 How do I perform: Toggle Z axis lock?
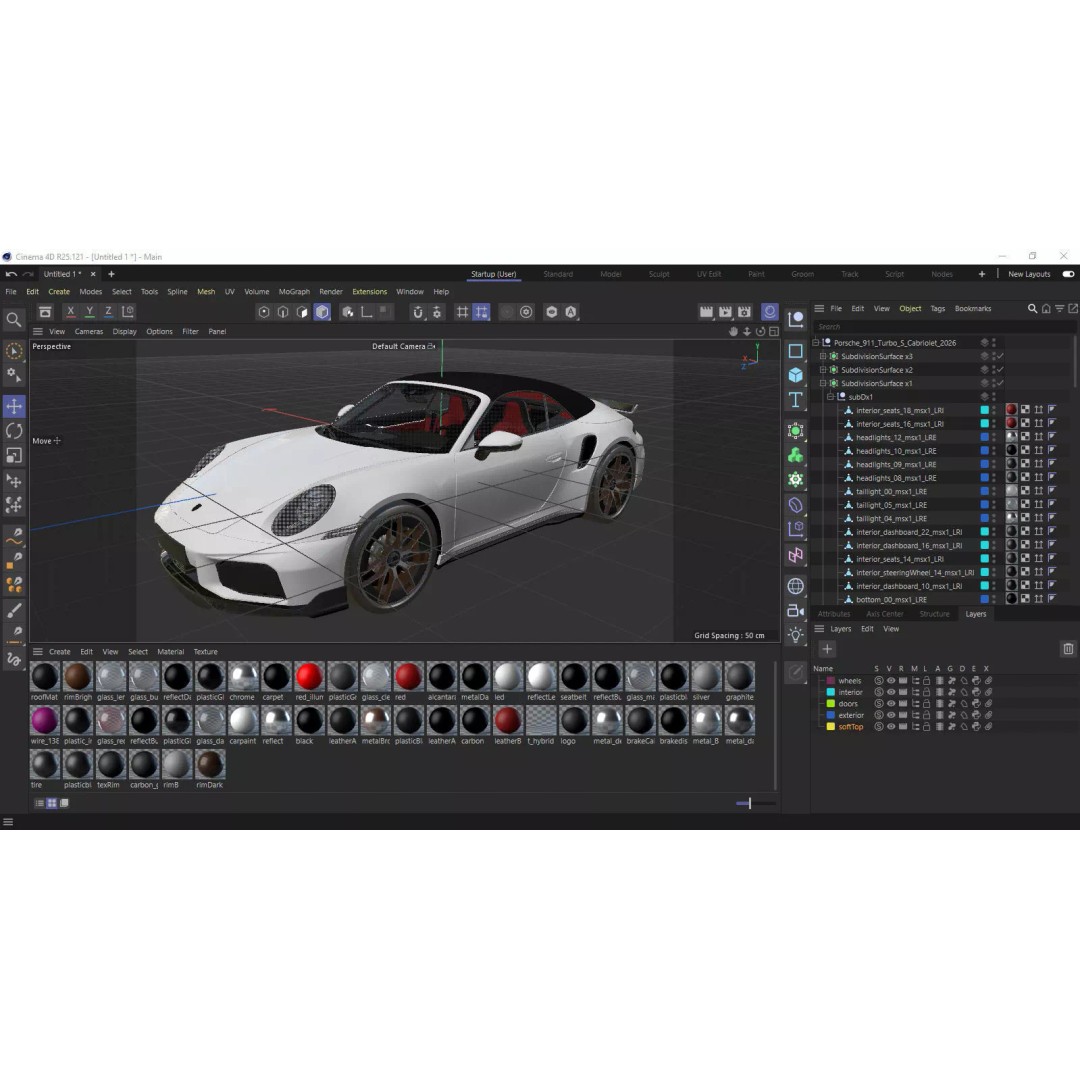tap(108, 312)
